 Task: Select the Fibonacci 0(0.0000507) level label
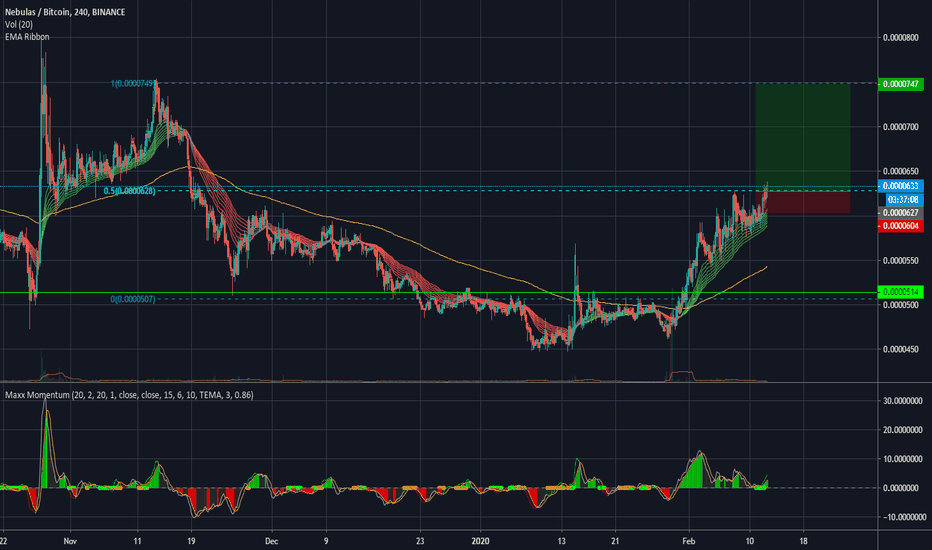[133, 299]
